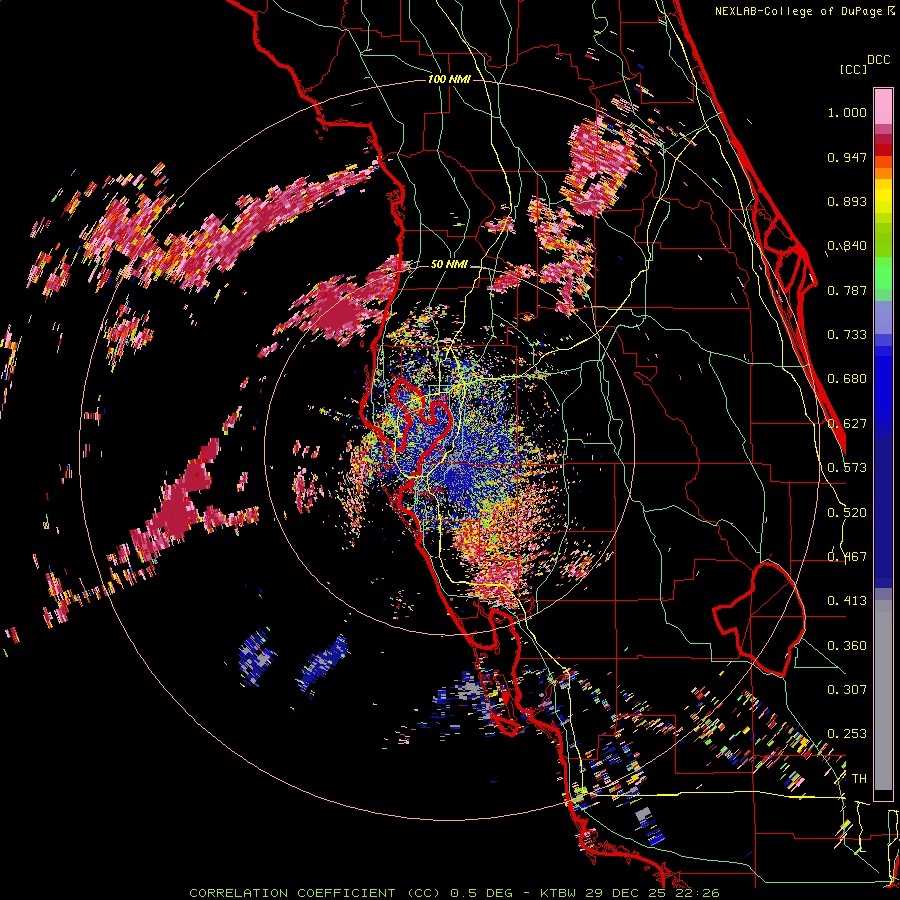The height and width of the screenshot is (900, 900).
Task: Click the TH threshold label
Action: (x=859, y=779)
